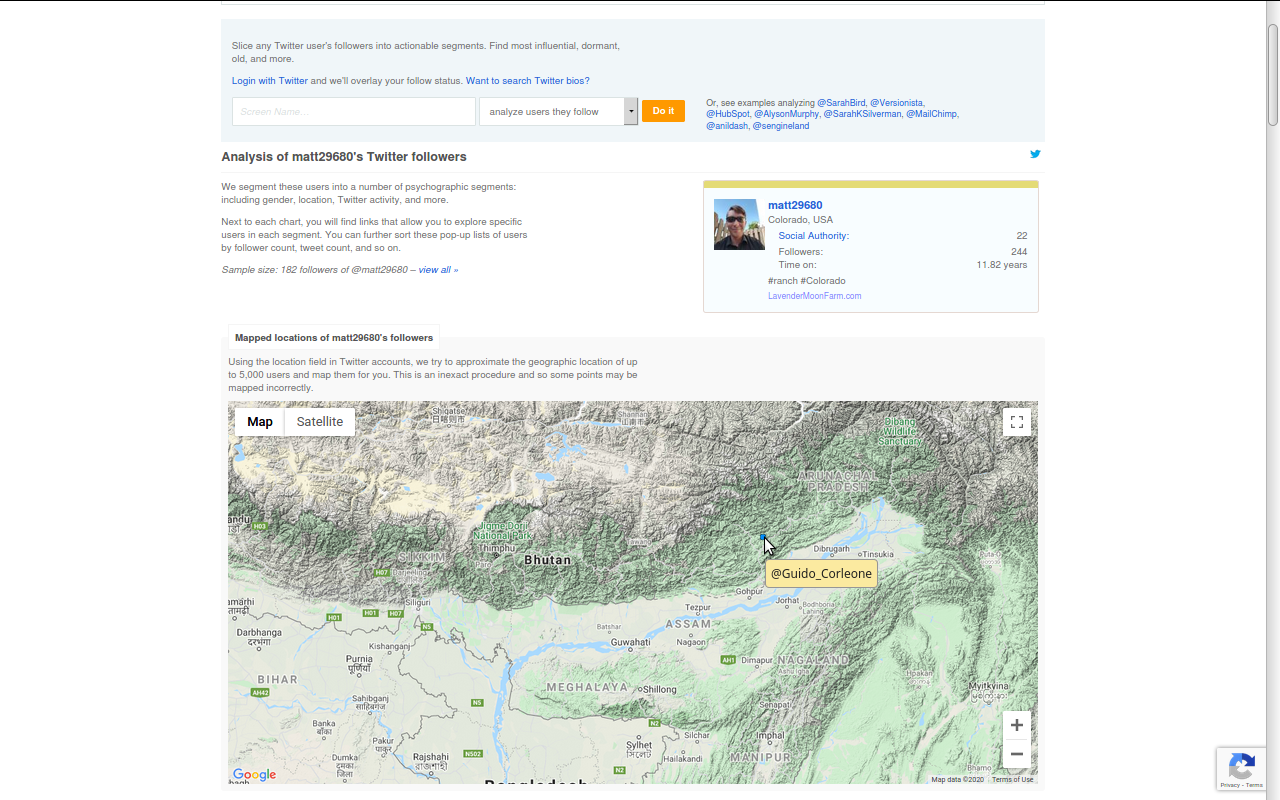Open @SarahBird example analysis
Viewport: 1280px width, 800px height.
coord(842,103)
